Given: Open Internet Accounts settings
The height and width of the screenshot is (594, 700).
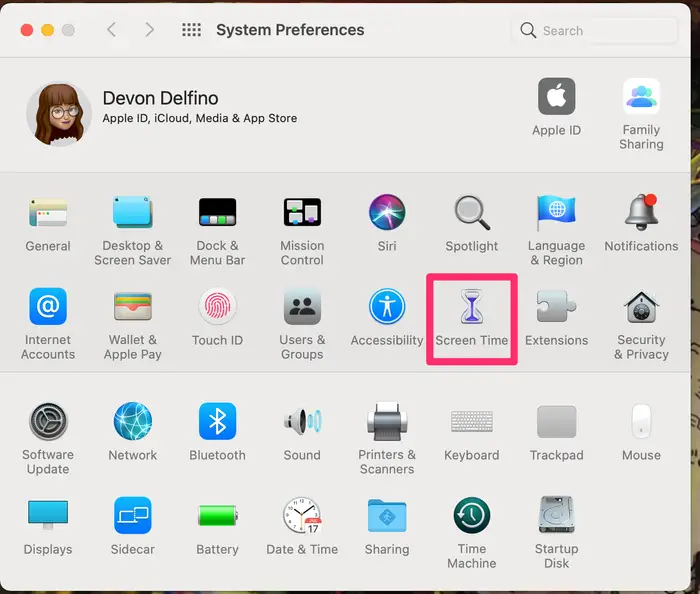Looking at the screenshot, I should click(48, 306).
